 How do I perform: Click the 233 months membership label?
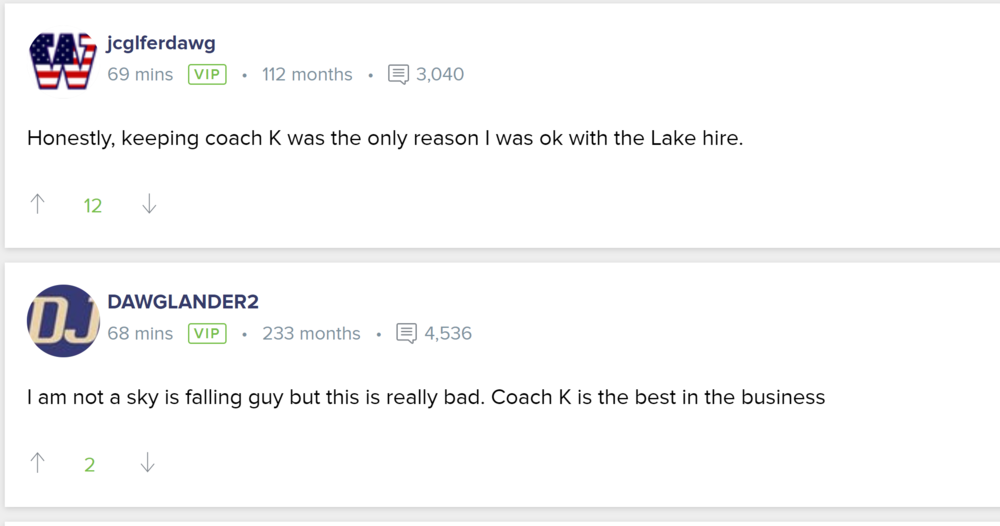[311, 333]
